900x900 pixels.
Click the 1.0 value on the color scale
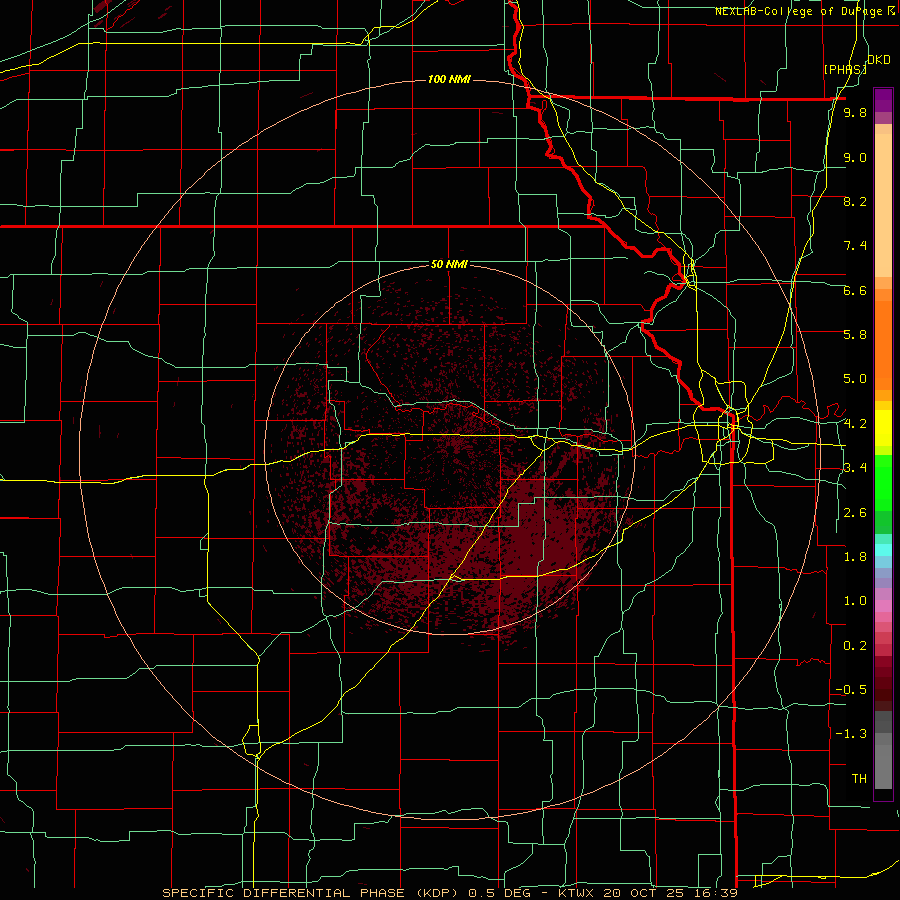(855, 600)
